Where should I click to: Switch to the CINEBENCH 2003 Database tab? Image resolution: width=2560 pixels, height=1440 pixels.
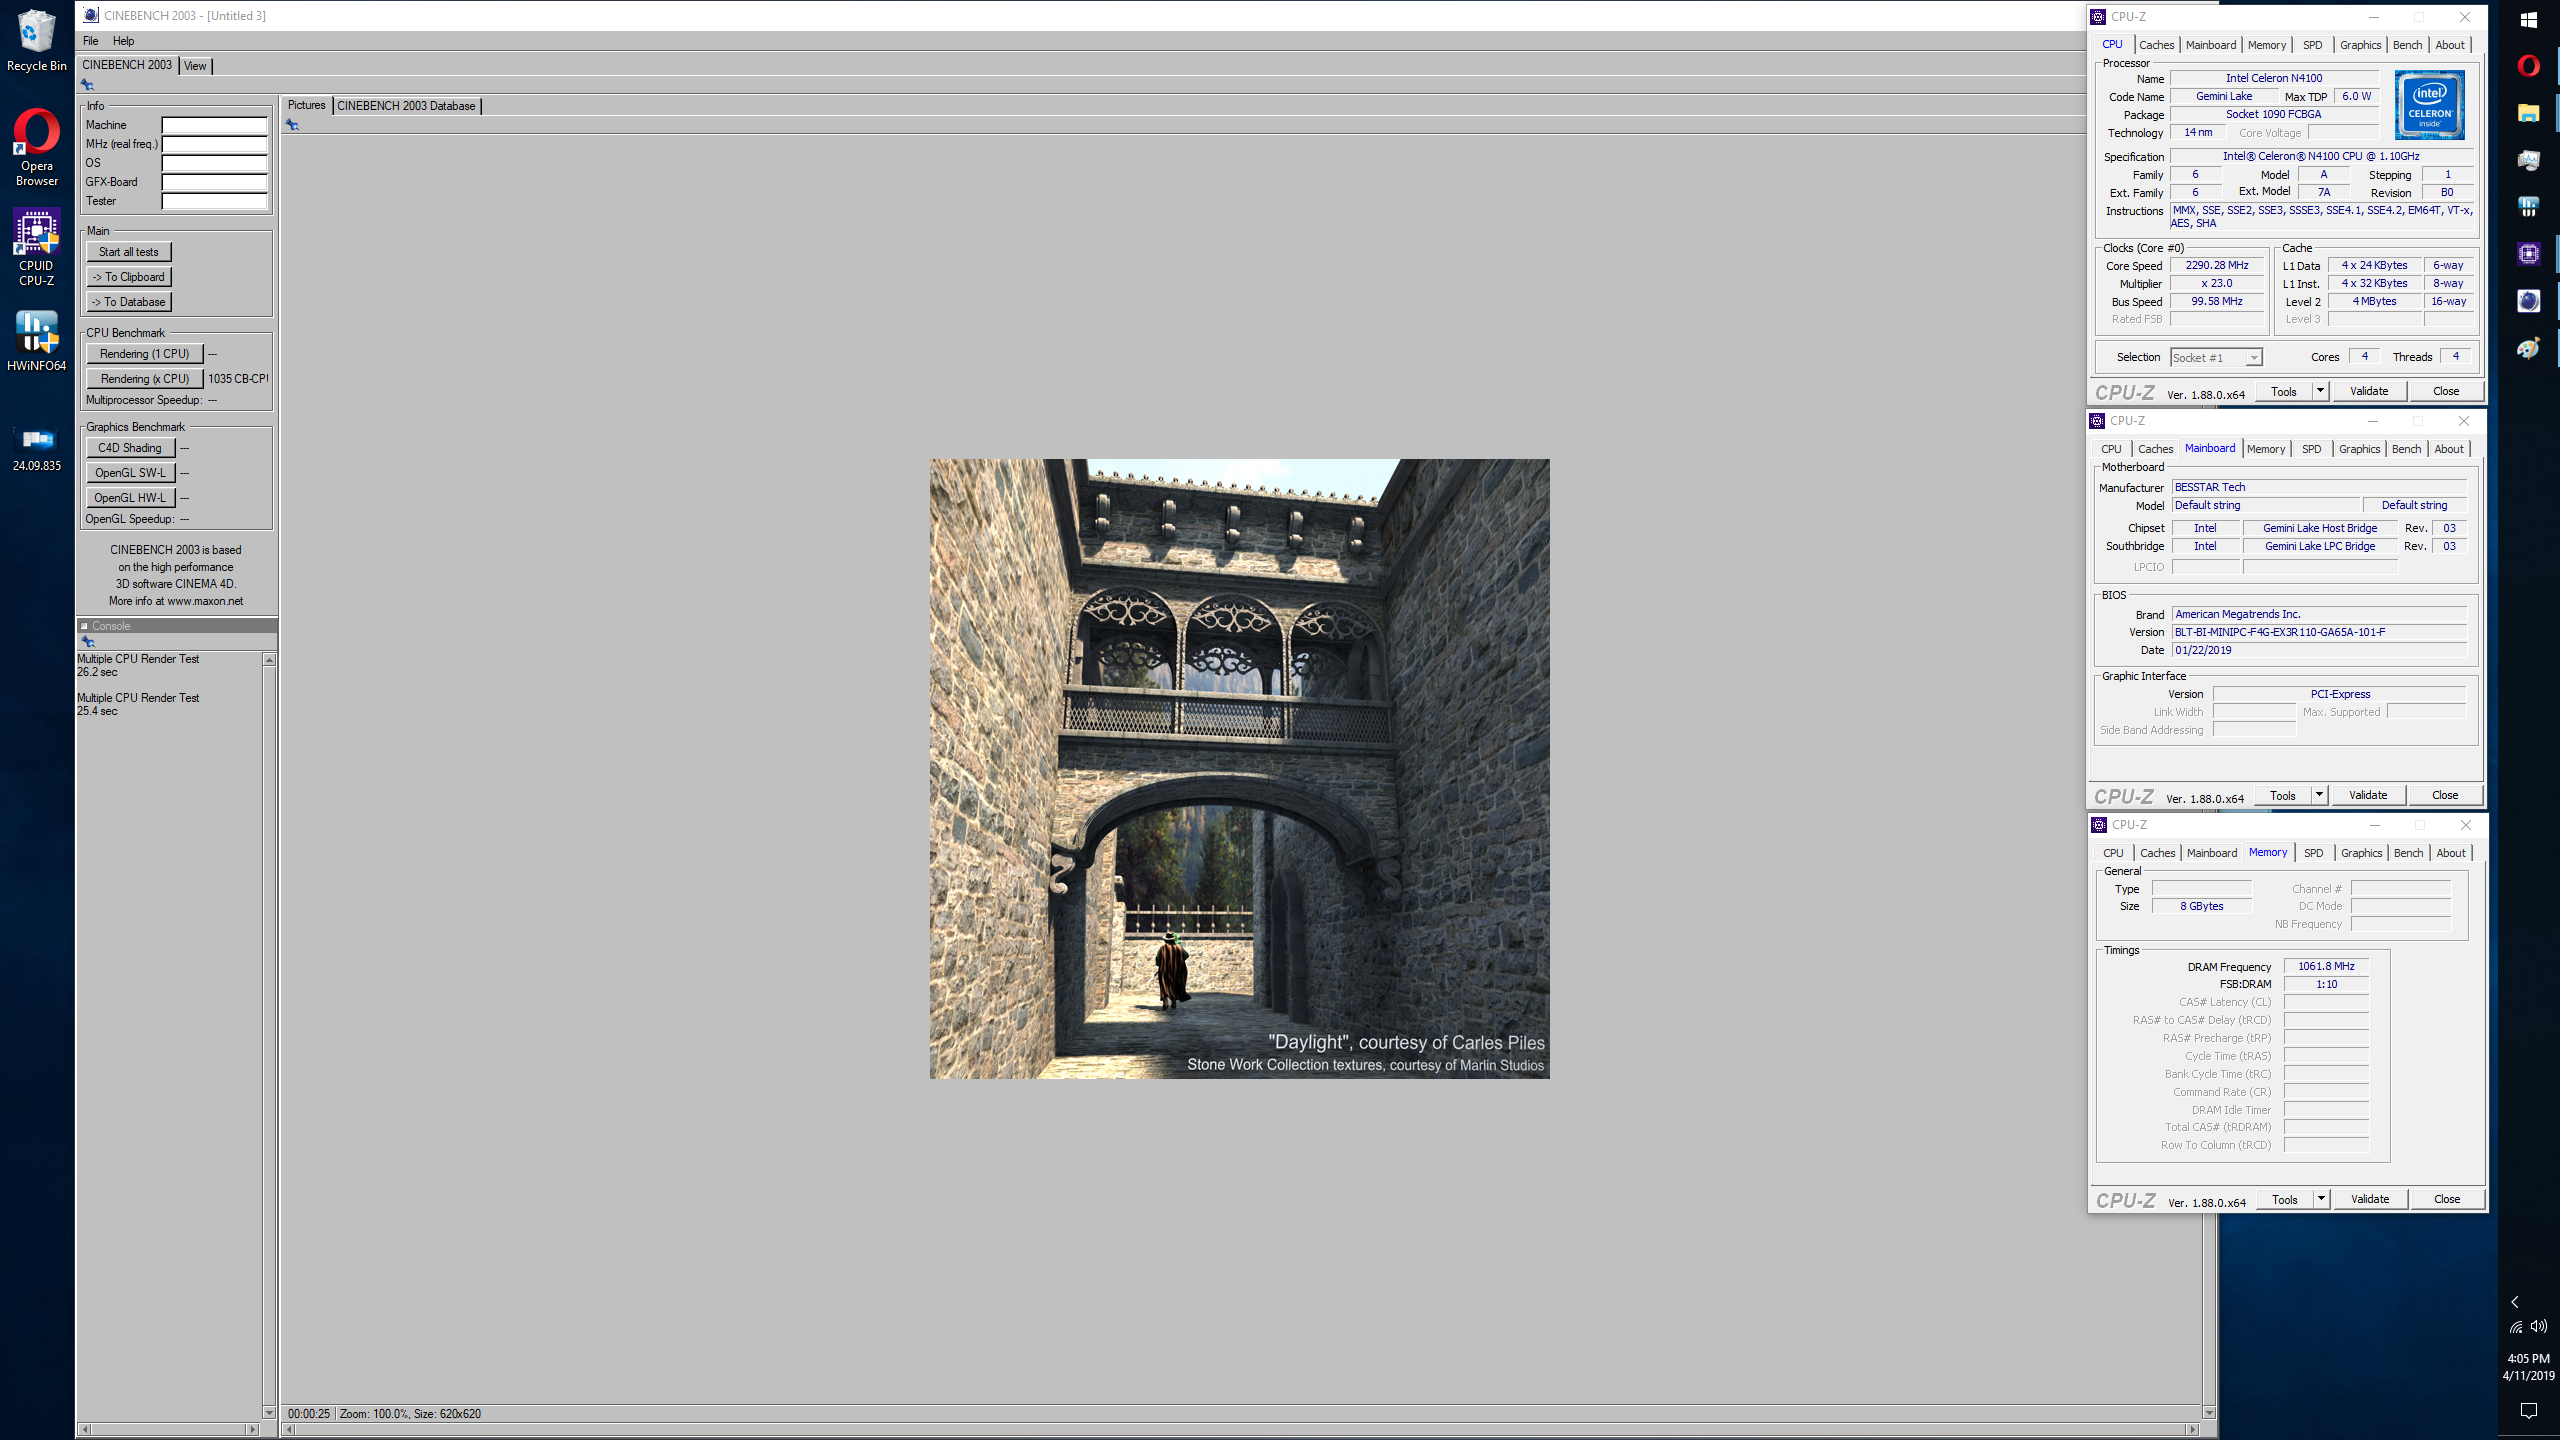(406, 106)
